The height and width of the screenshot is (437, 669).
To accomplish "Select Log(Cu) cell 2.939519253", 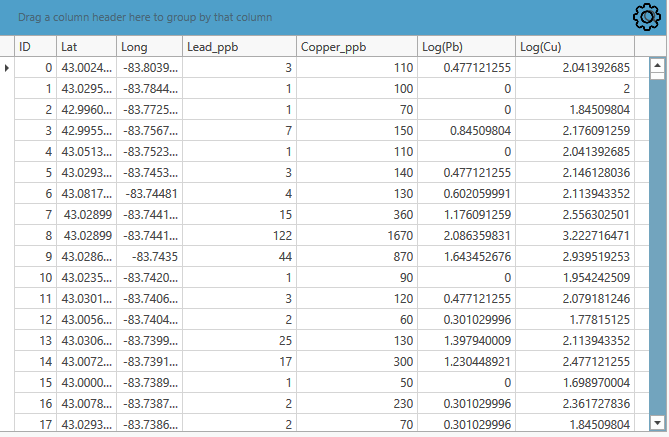I will point(575,257).
